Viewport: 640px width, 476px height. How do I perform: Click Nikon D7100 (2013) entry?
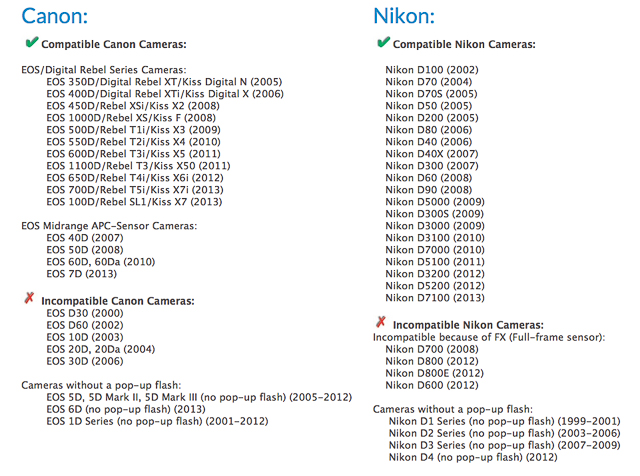coord(435,298)
